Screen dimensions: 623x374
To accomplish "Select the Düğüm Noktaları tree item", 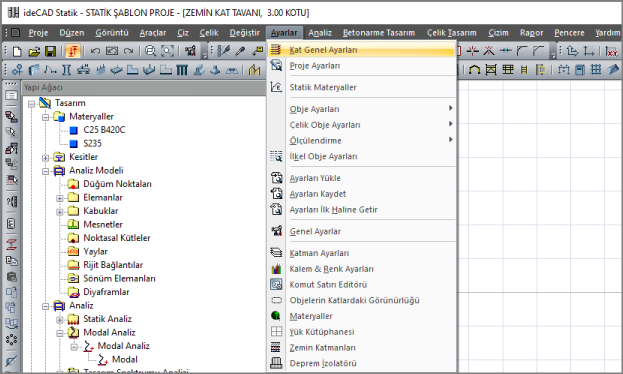I will 117,184.
